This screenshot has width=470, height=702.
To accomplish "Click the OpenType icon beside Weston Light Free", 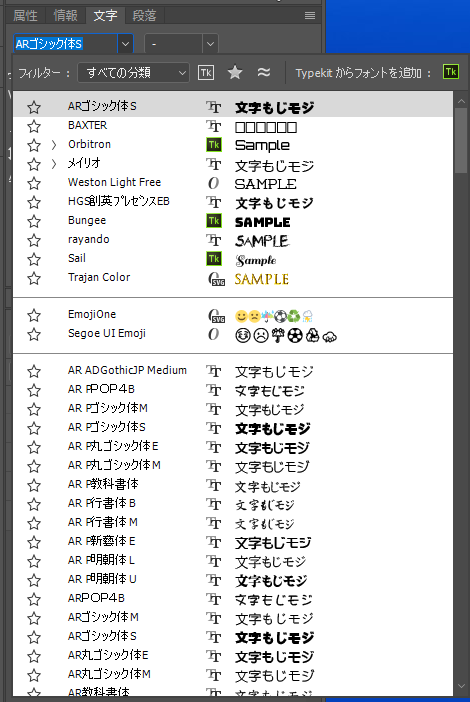I will pos(214,183).
